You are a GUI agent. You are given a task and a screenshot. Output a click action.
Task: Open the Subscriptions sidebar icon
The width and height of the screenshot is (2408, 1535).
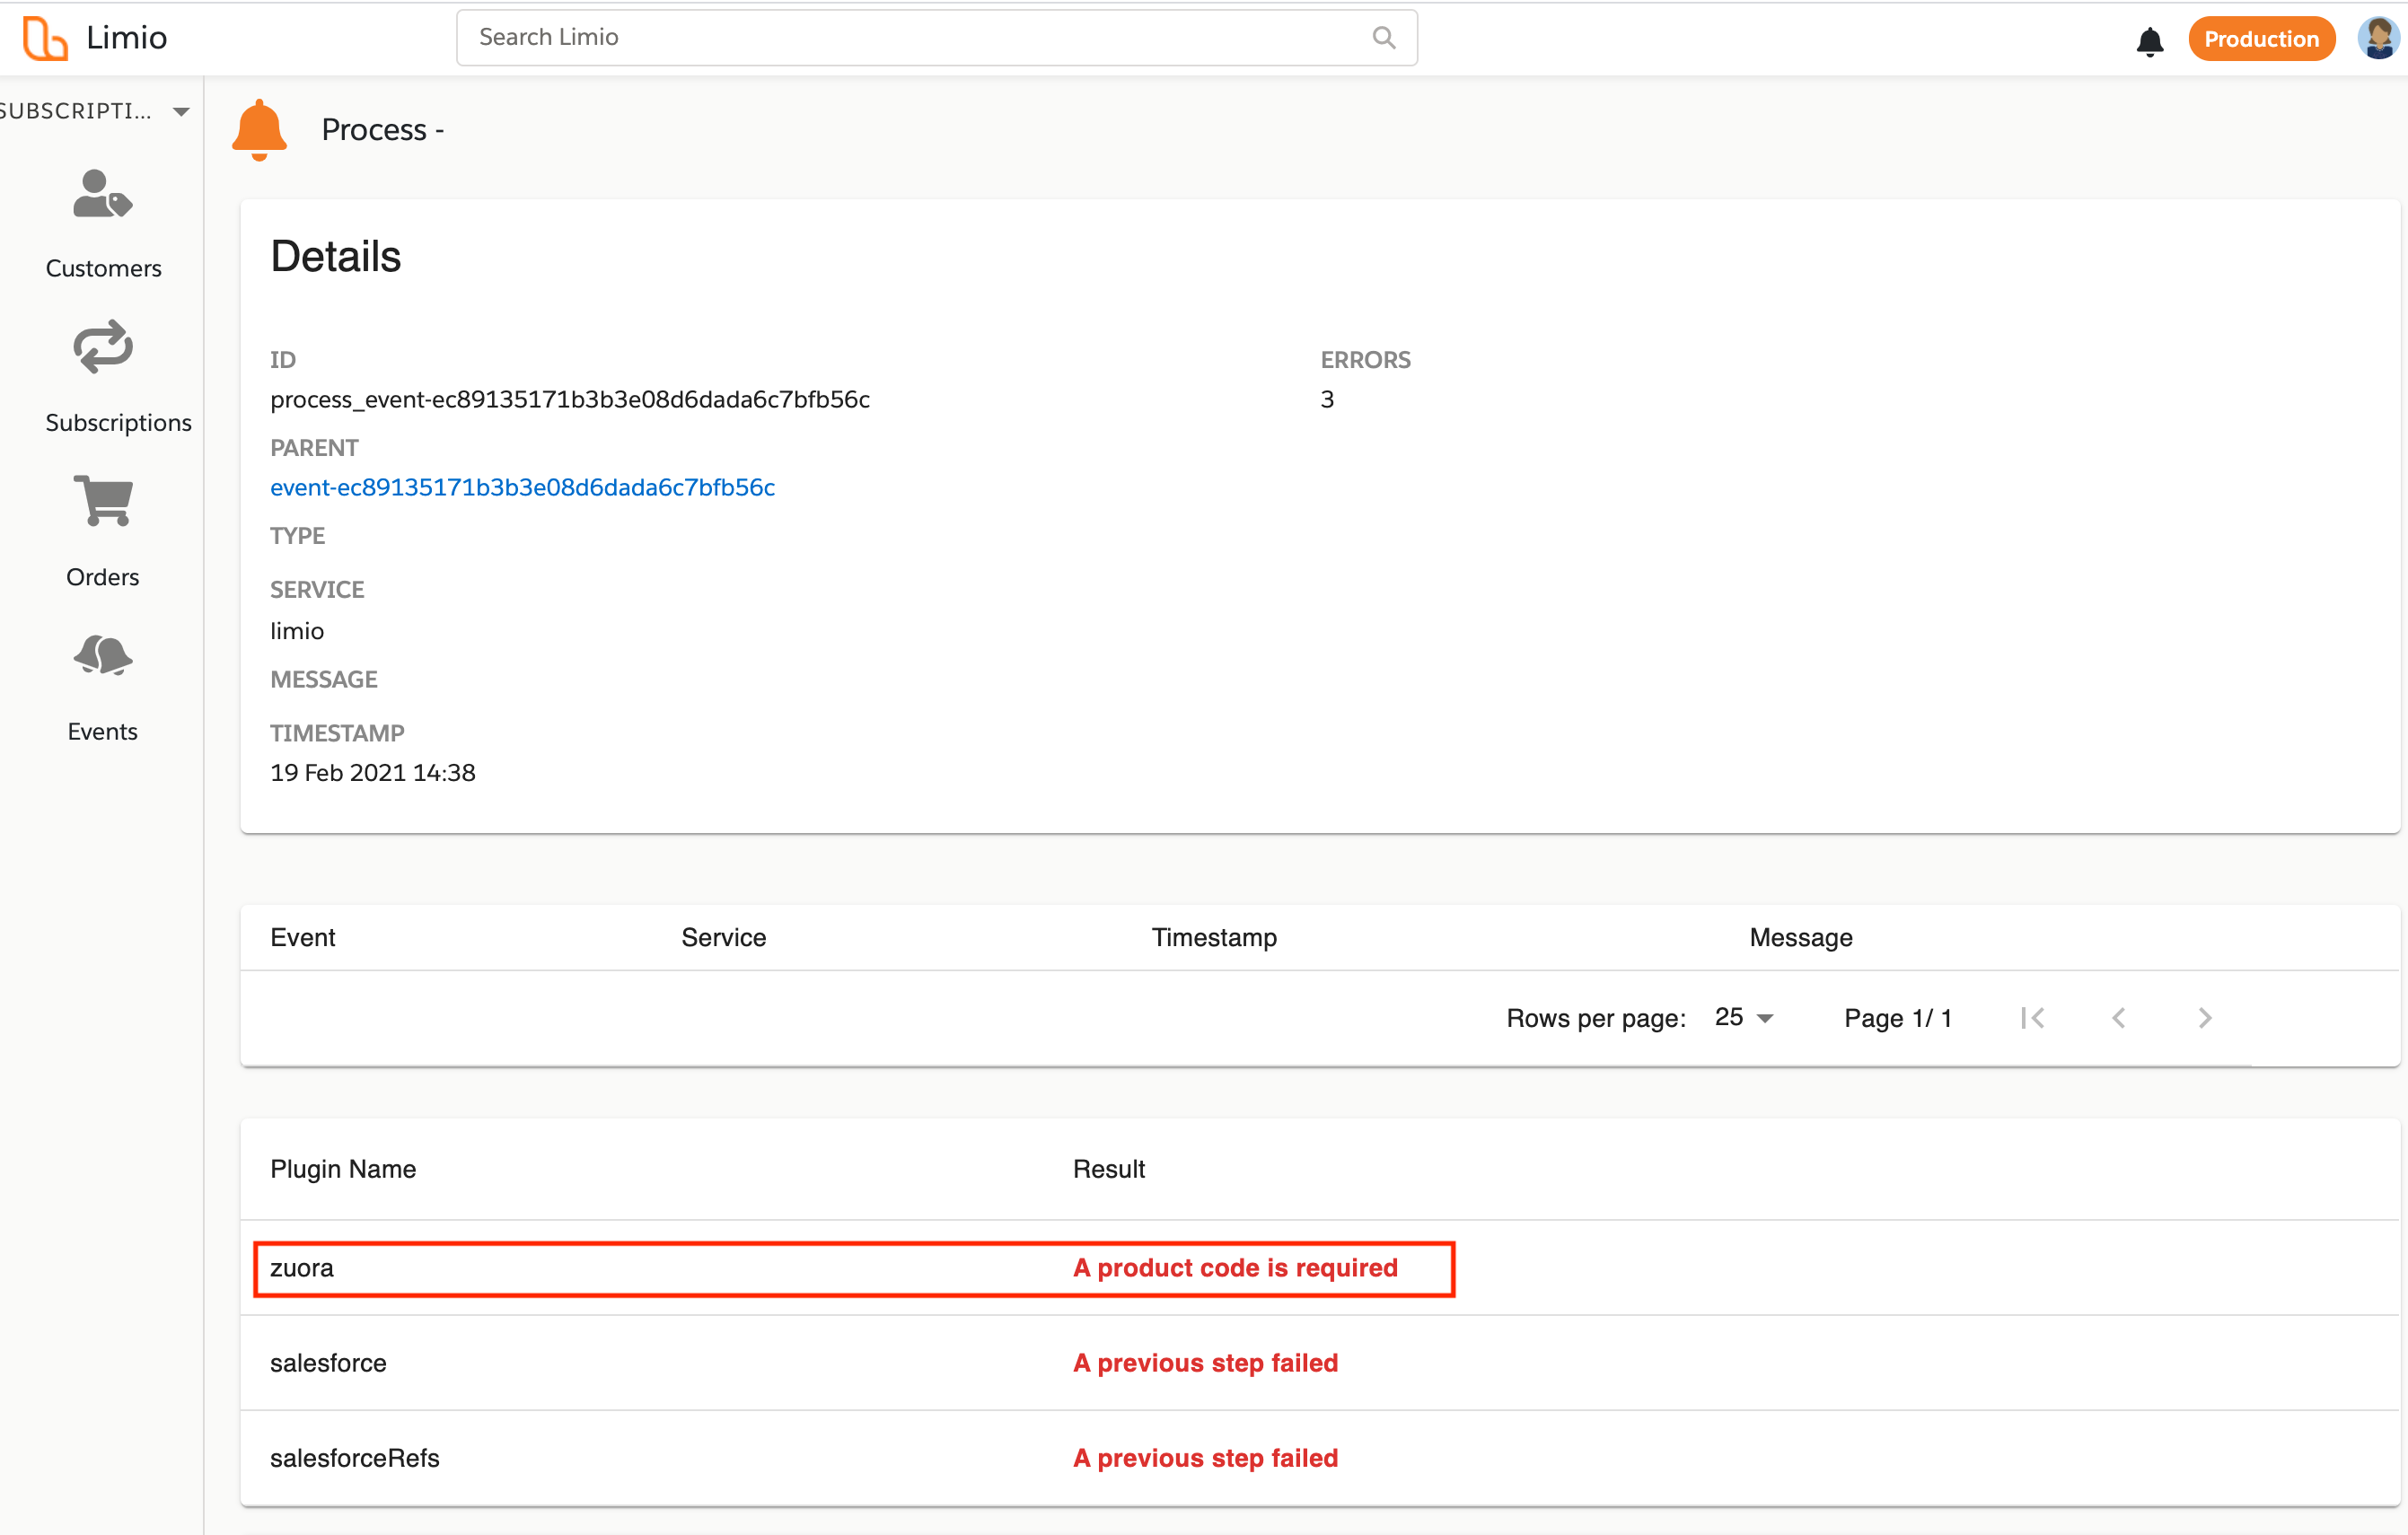coord(103,347)
